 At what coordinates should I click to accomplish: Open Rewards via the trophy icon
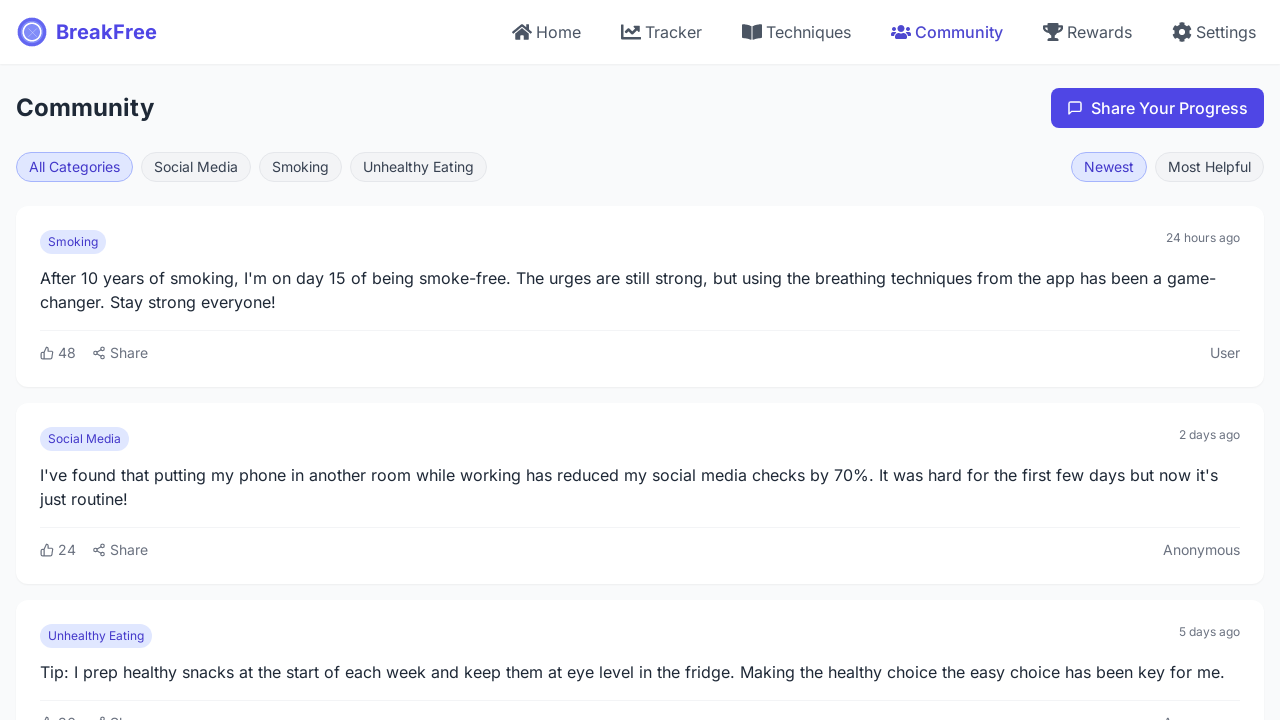pos(1052,32)
